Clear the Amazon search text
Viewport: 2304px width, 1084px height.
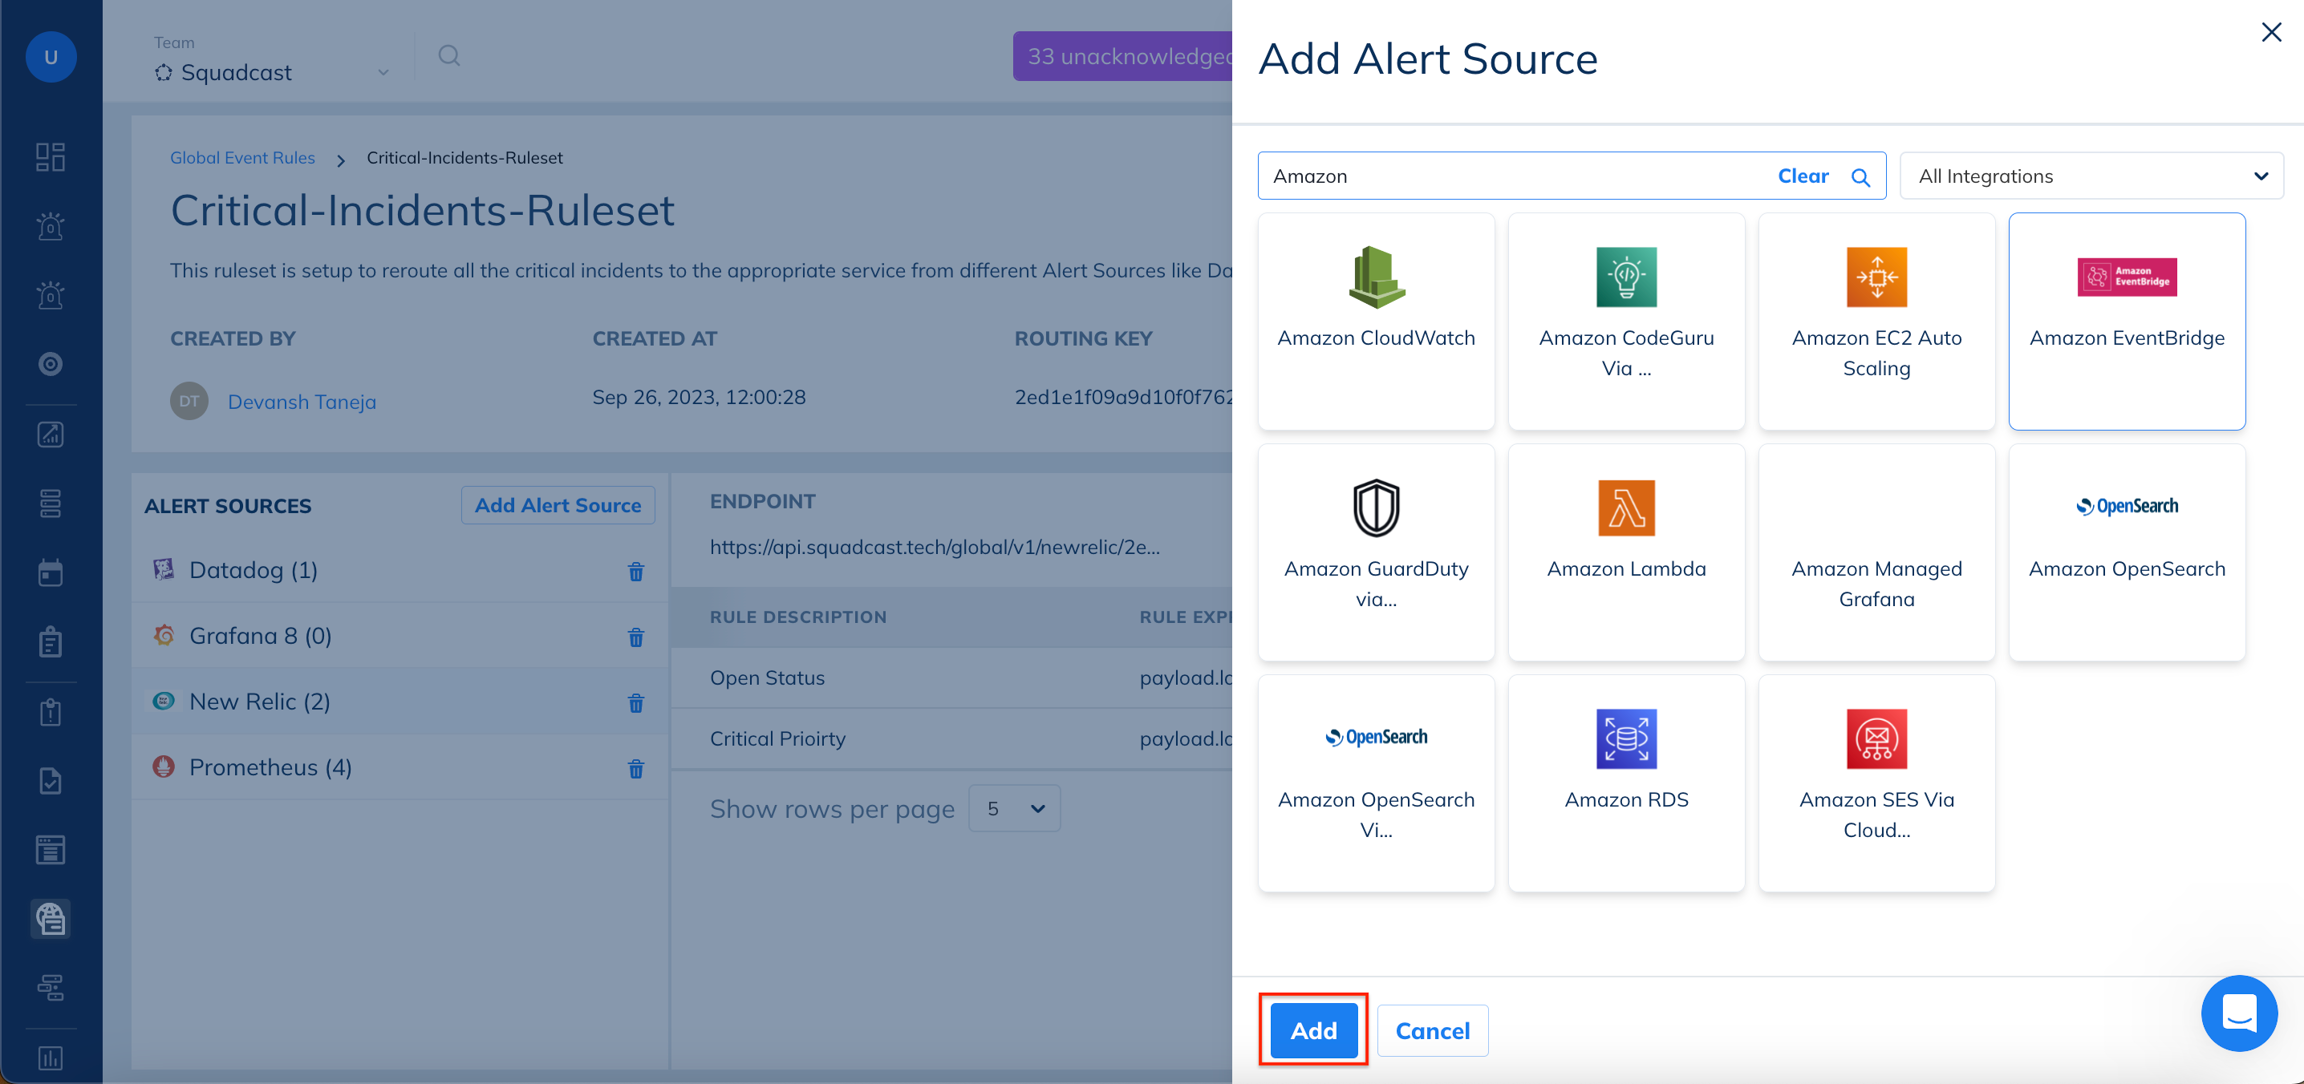1803,176
